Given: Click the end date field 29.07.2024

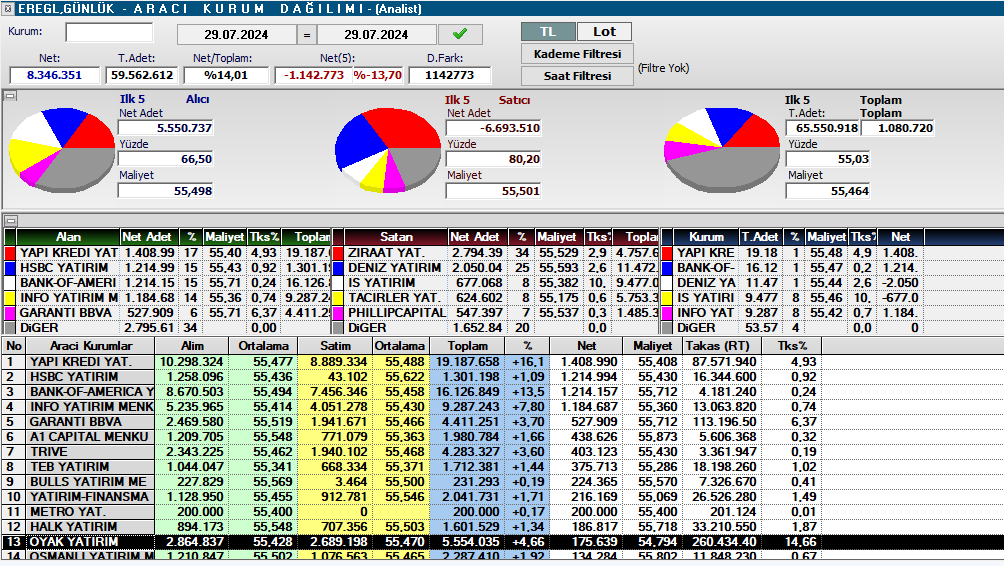Looking at the screenshot, I should (x=376, y=35).
